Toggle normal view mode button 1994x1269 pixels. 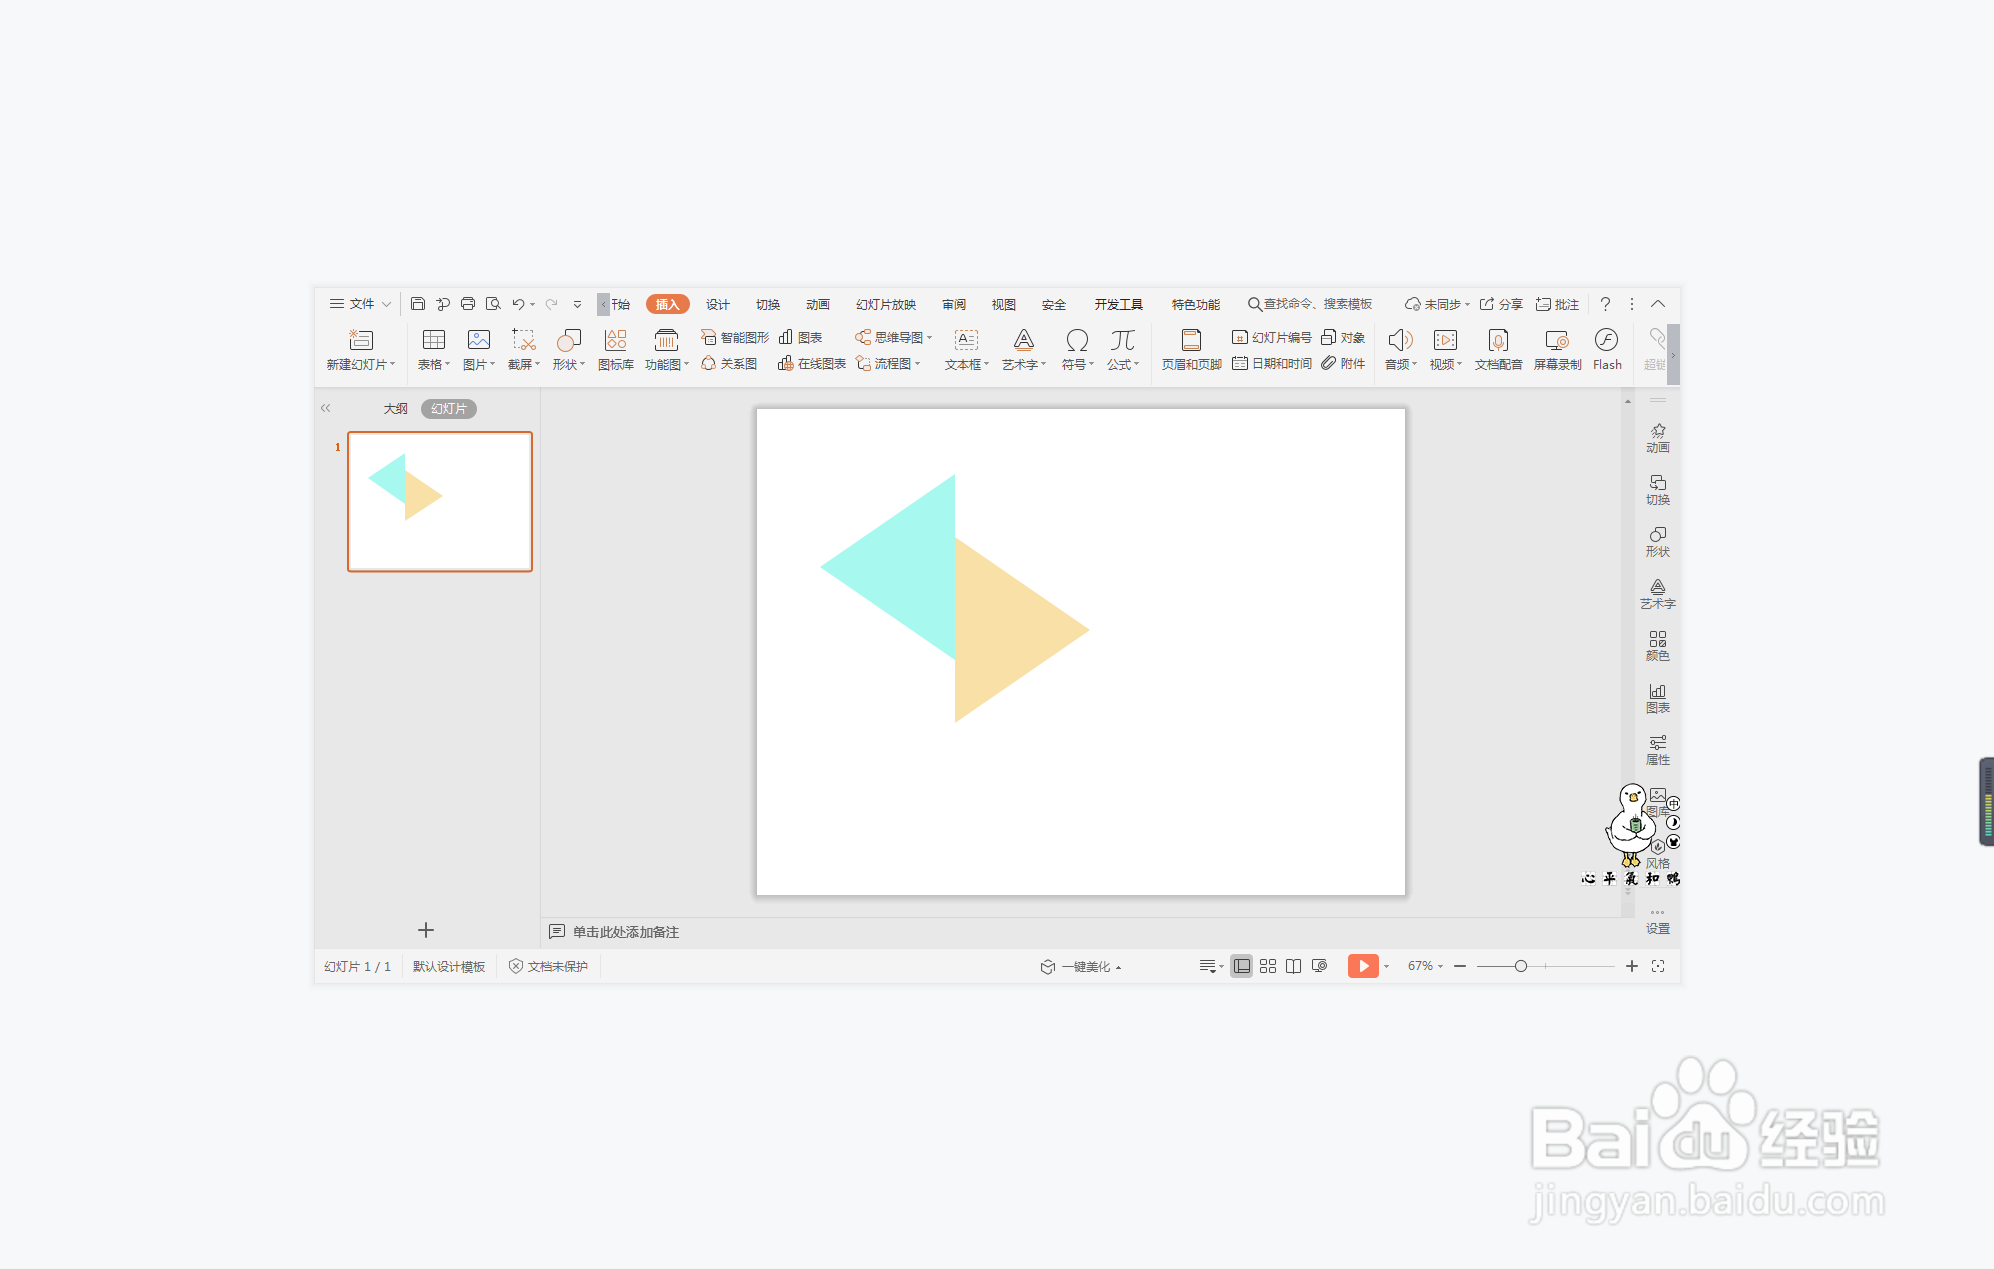[1241, 966]
